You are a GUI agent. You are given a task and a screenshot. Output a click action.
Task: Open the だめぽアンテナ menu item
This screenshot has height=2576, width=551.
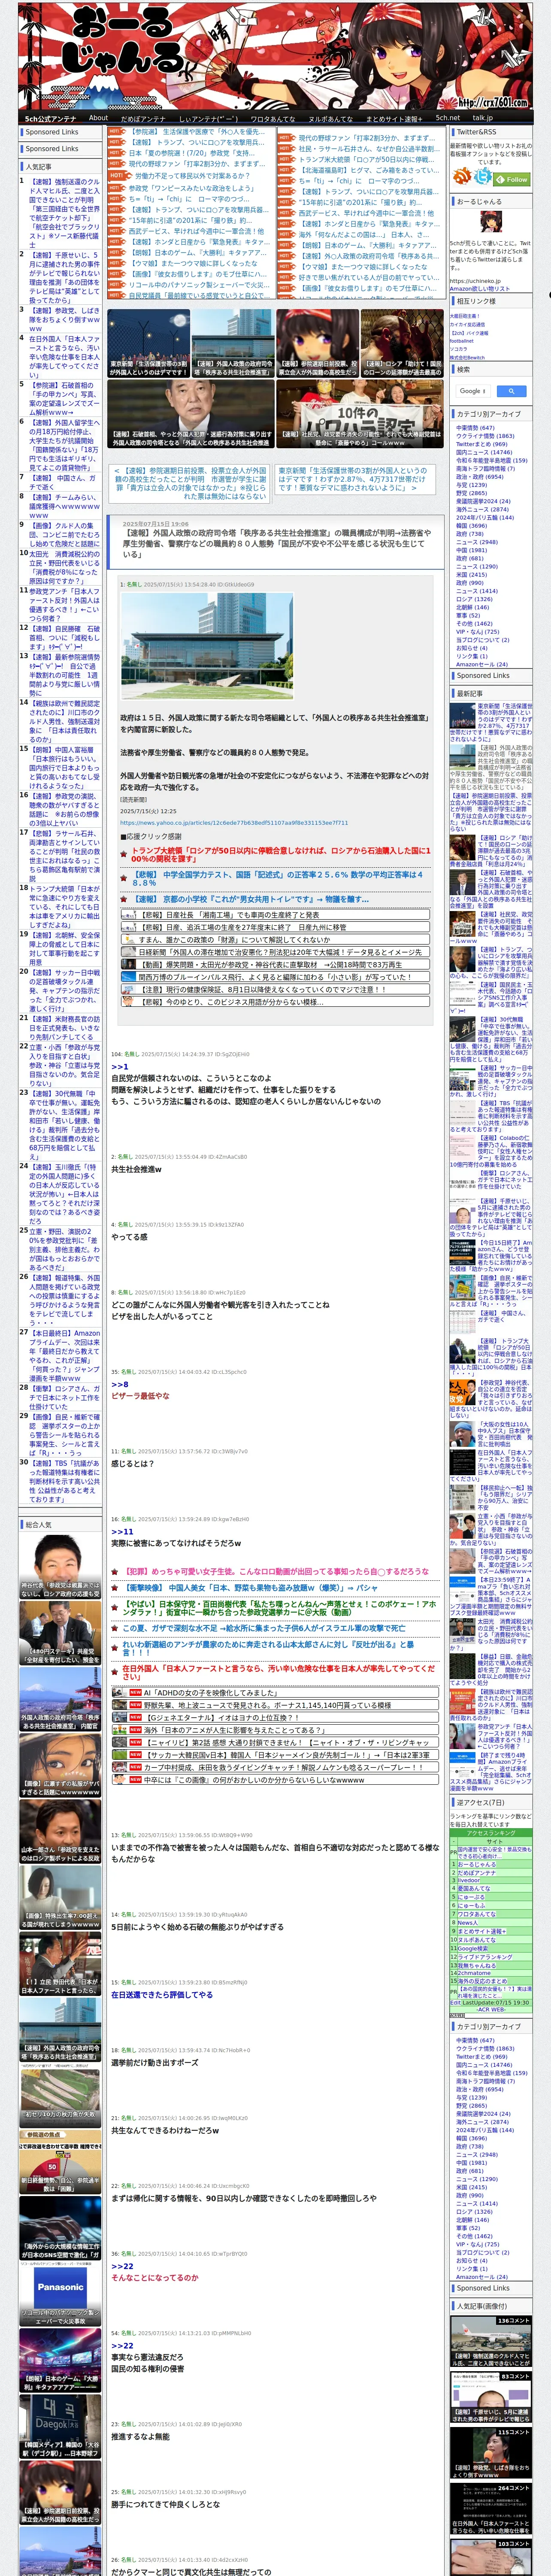click(143, 118)
